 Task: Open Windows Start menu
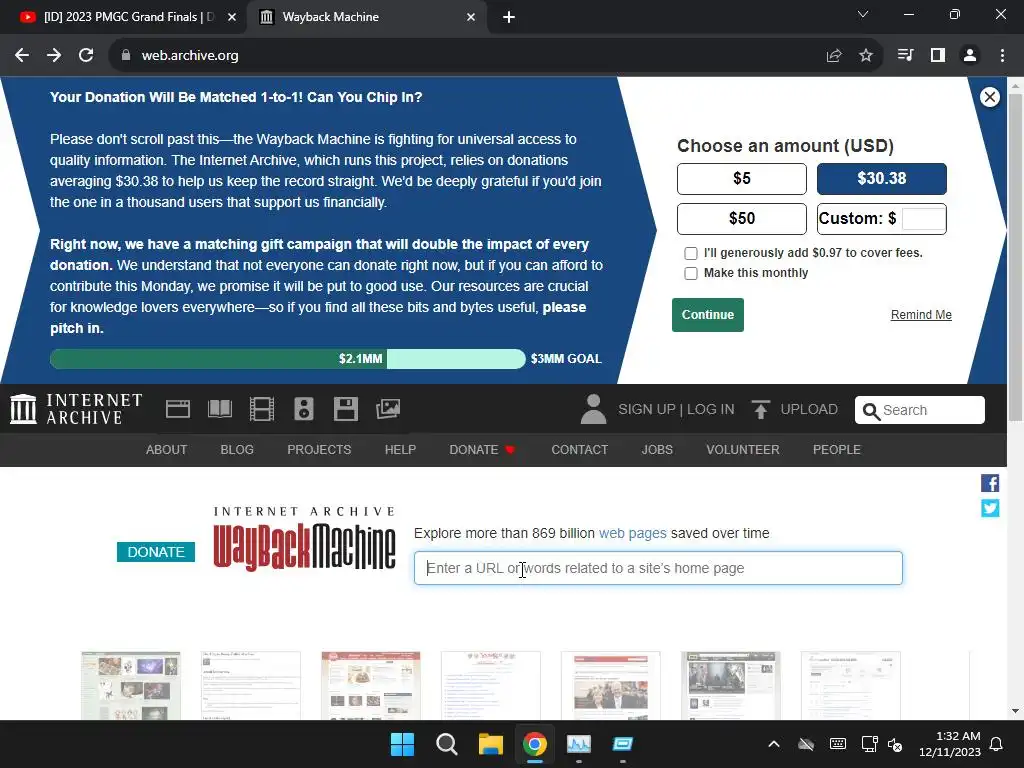click(x=402, y=744)
